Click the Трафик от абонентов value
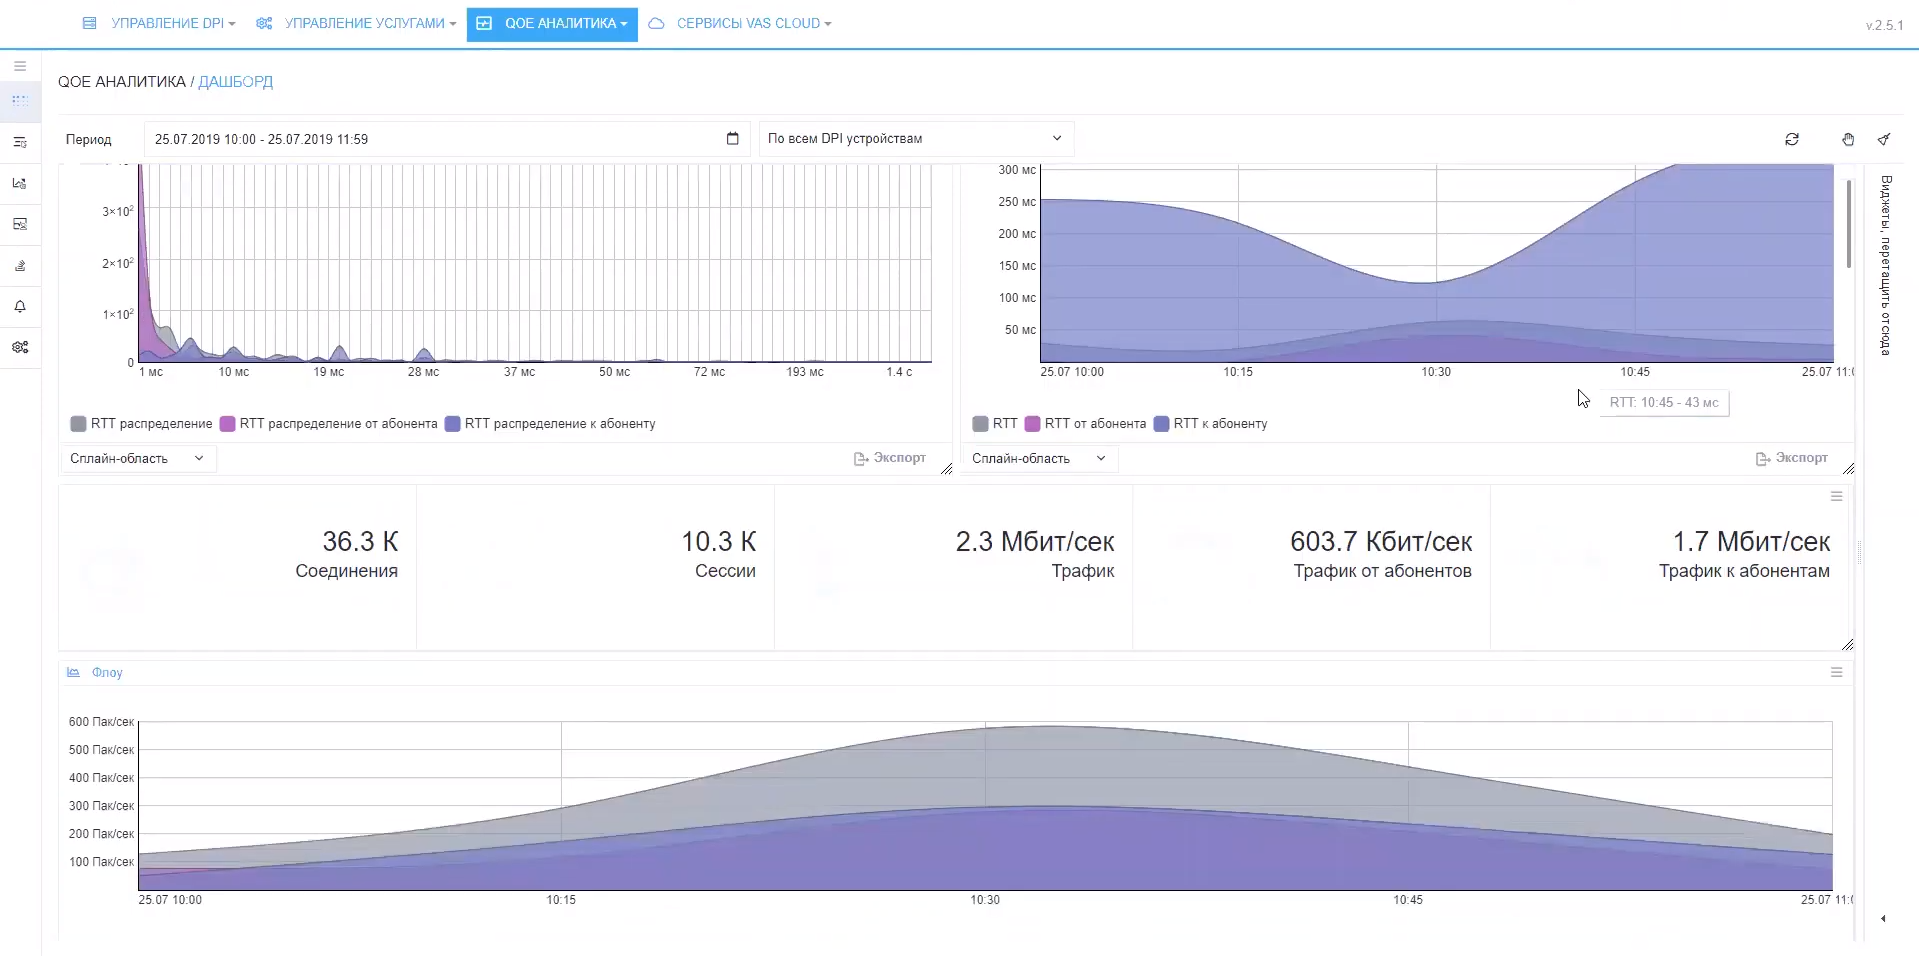 [x=1381, y=541]
